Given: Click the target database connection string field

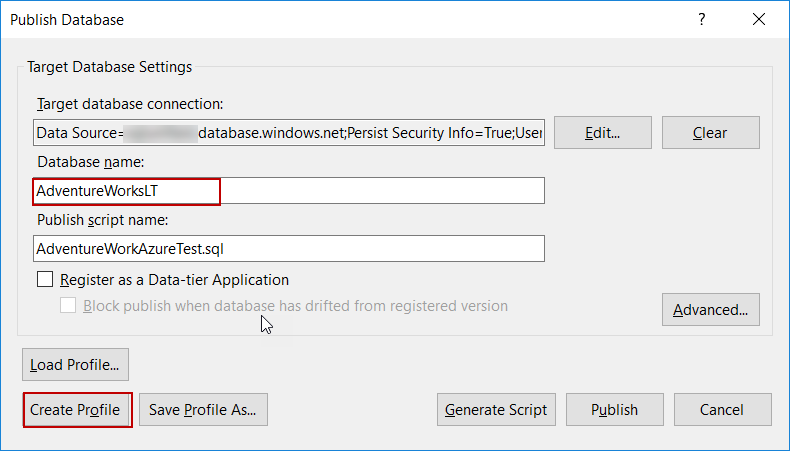Looking at the screenshot, I should (288, 133).
